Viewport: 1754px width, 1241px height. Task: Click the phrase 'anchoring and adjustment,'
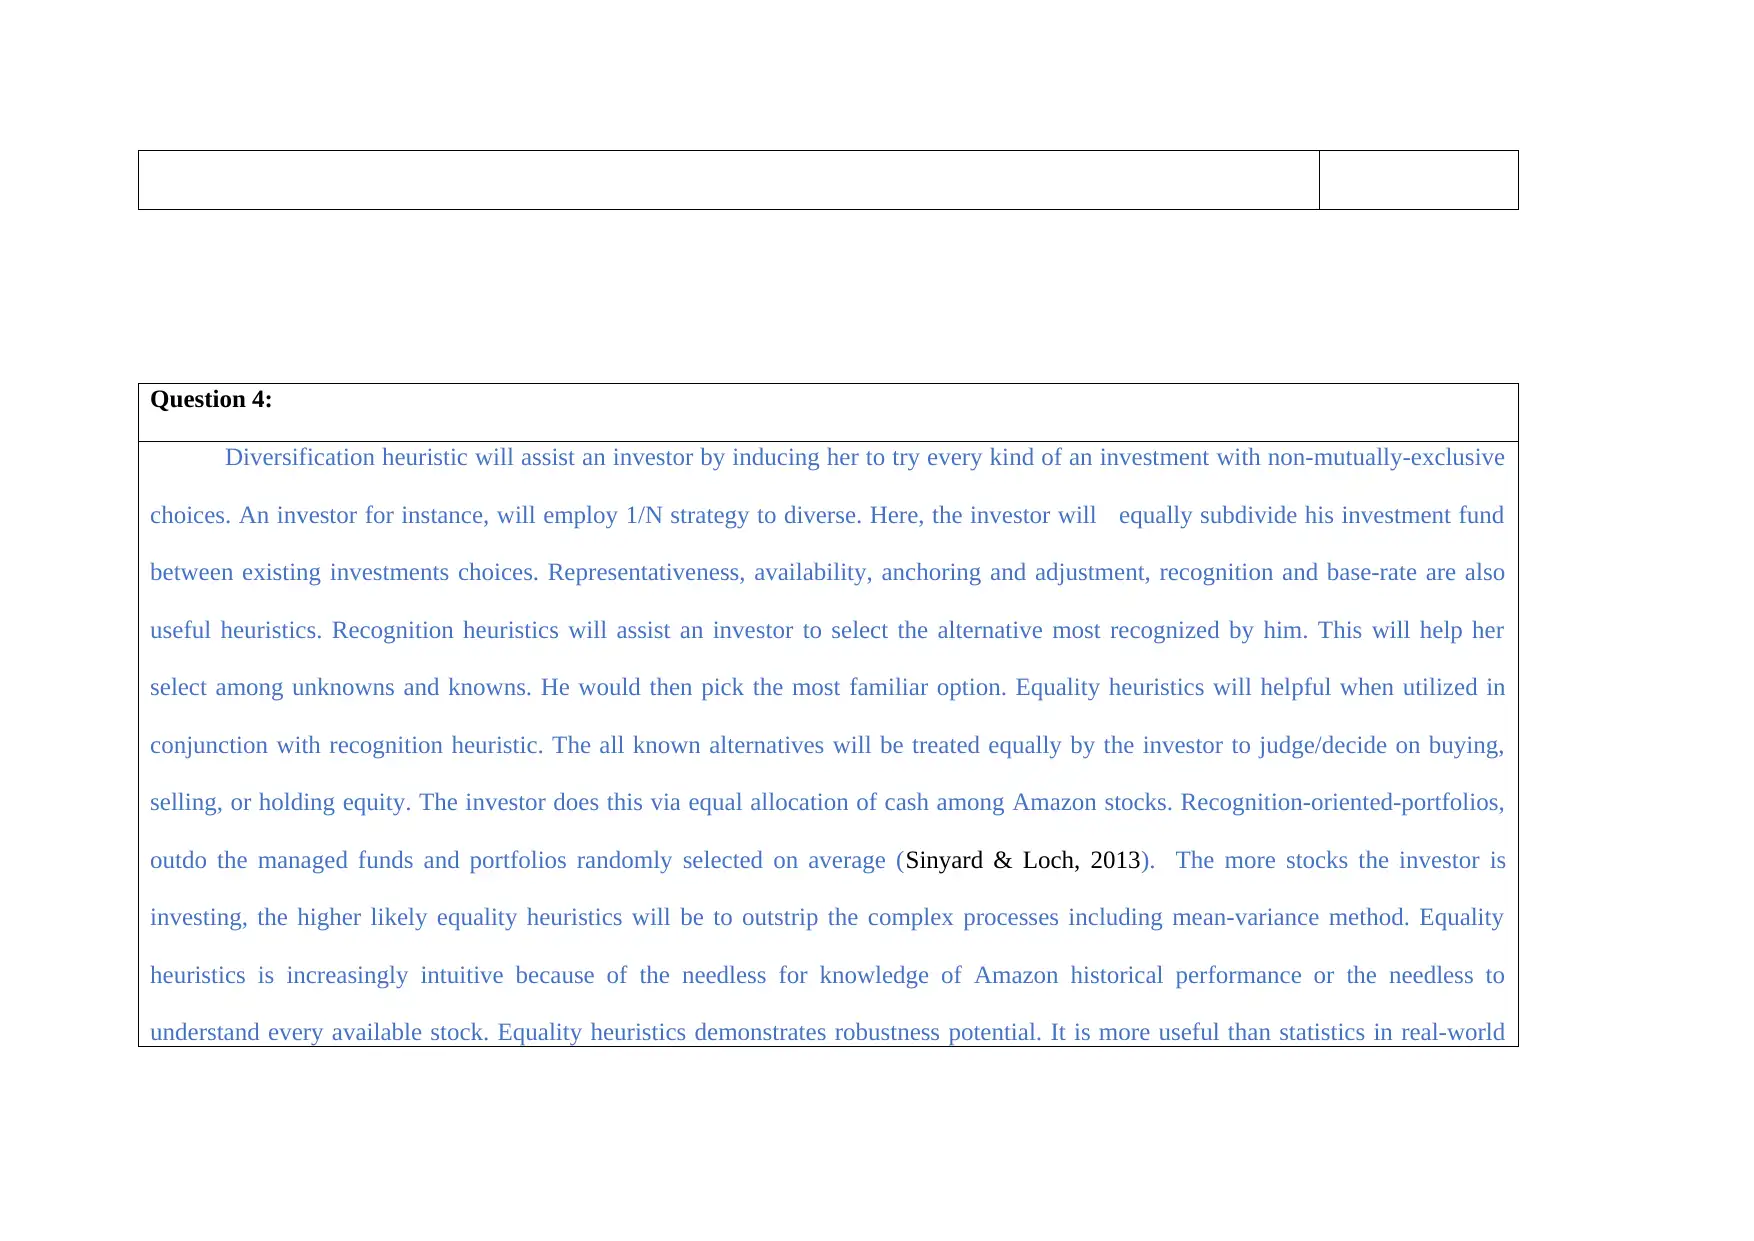1016,573
